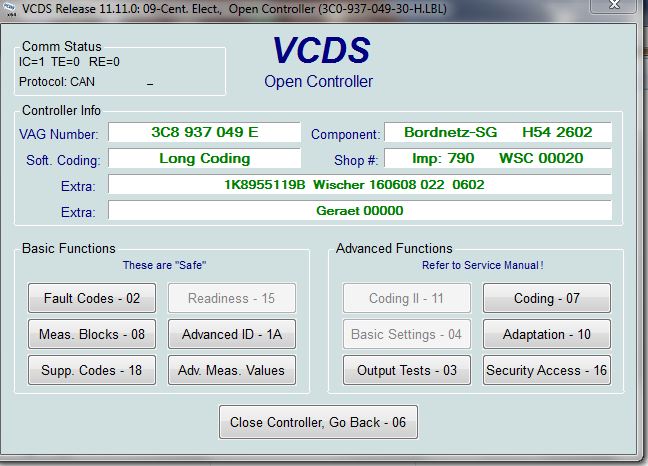Select the Component field Bordnetz-SG
The width and height of the screenshot is (648, 466).
[x=497, y=132]
